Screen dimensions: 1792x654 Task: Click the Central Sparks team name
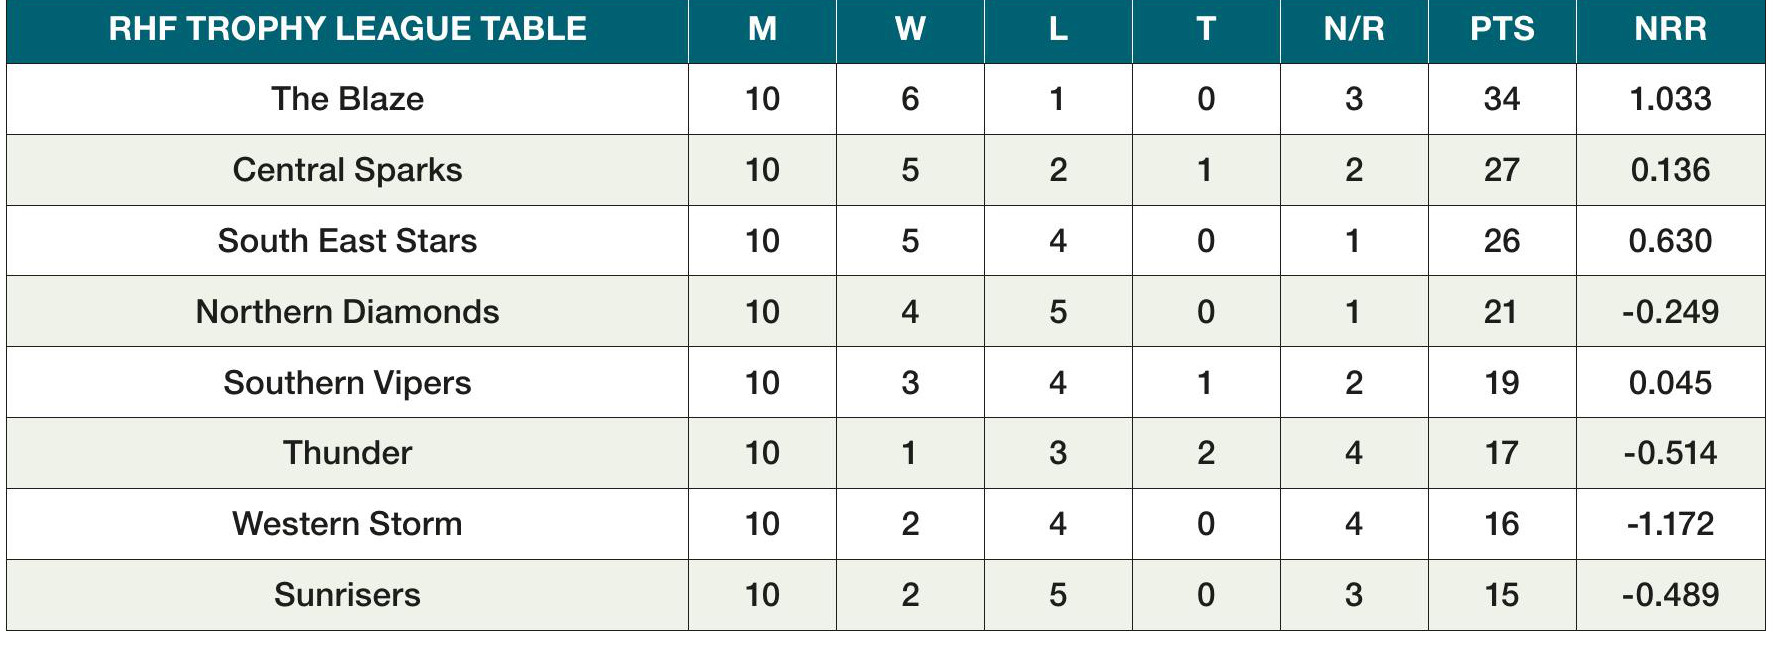[347, 170]
